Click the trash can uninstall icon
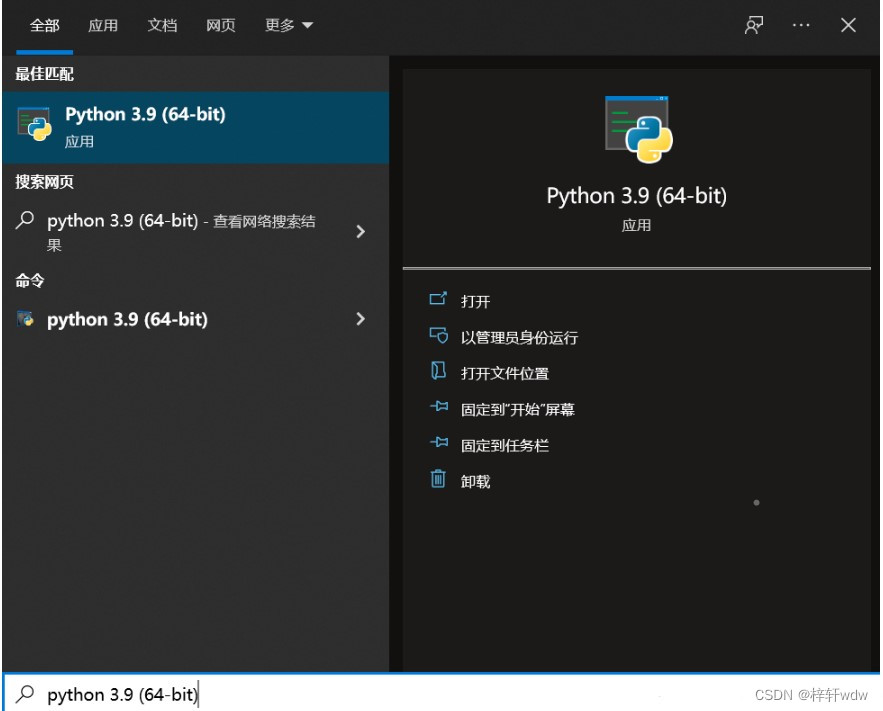 click(438, 479)
